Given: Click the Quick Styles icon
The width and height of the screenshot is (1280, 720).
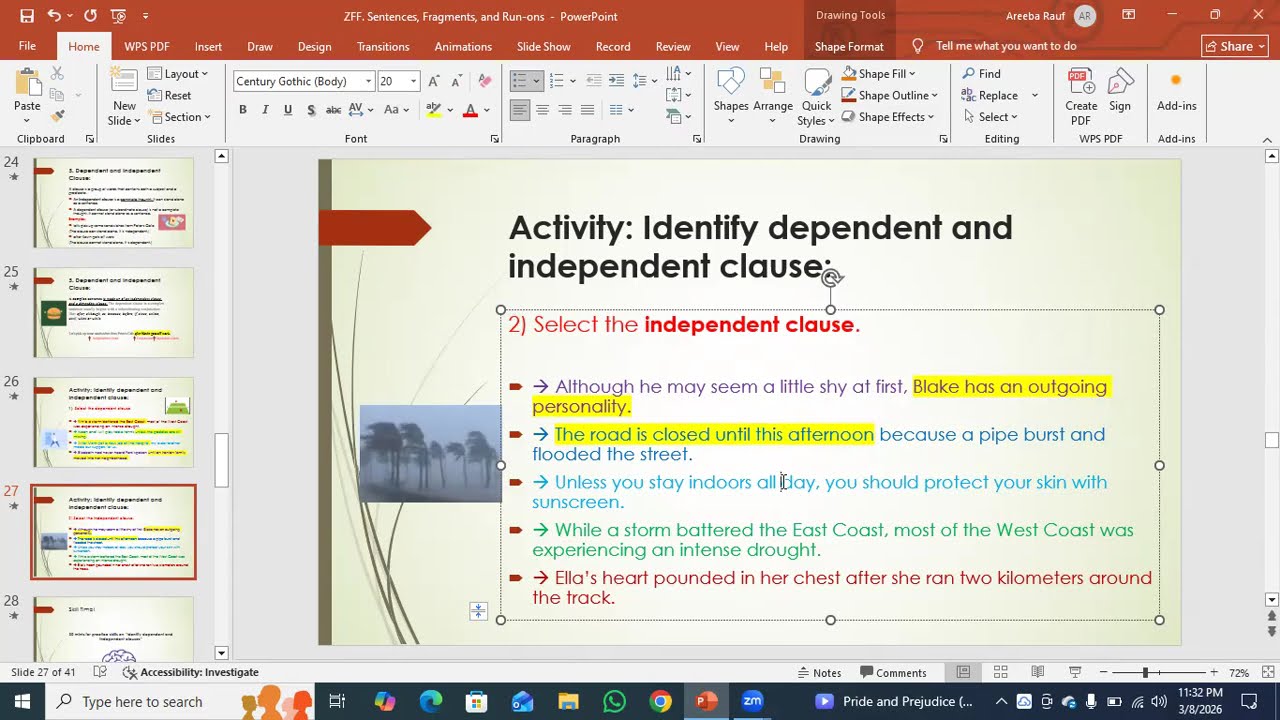Looking at the screenshot, I should [816, 82].
